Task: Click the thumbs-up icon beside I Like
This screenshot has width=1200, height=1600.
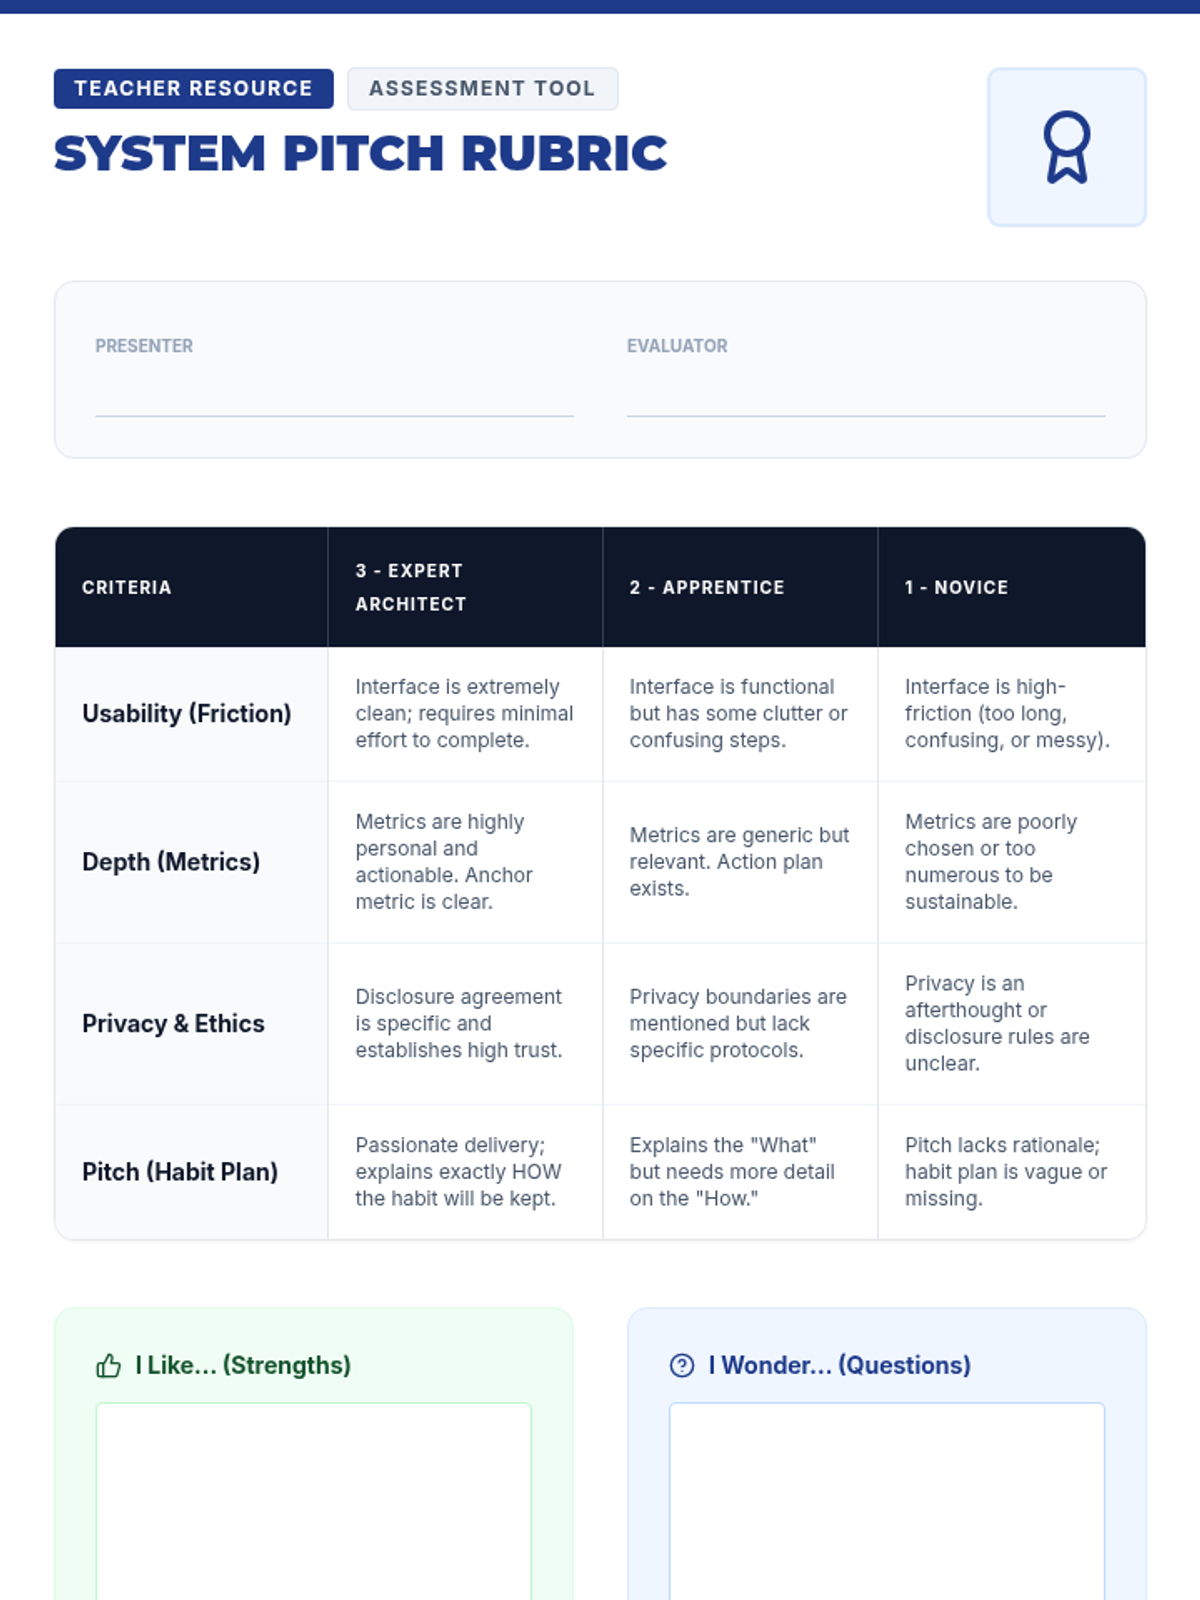Action: coord(108,1366)
